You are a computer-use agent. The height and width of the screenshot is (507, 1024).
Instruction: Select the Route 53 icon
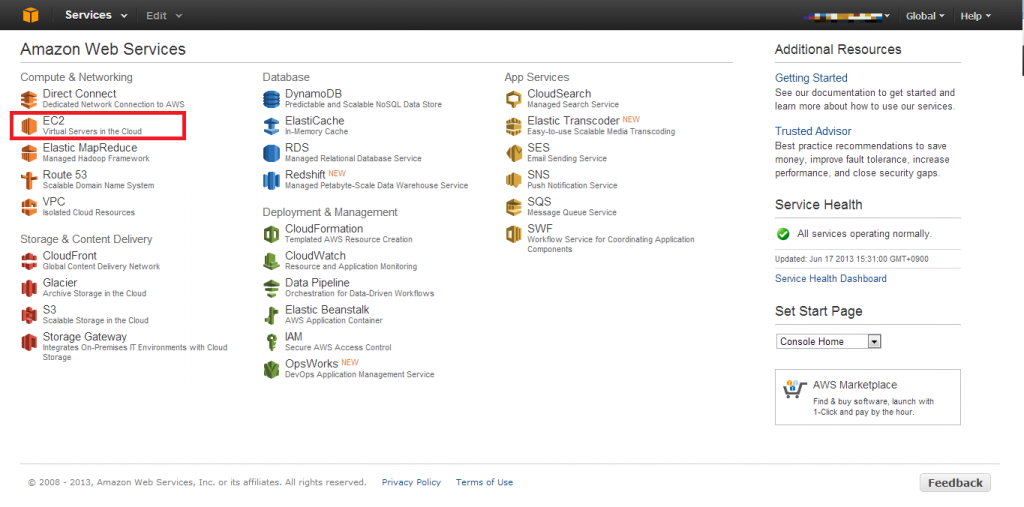tap(29, 180)
